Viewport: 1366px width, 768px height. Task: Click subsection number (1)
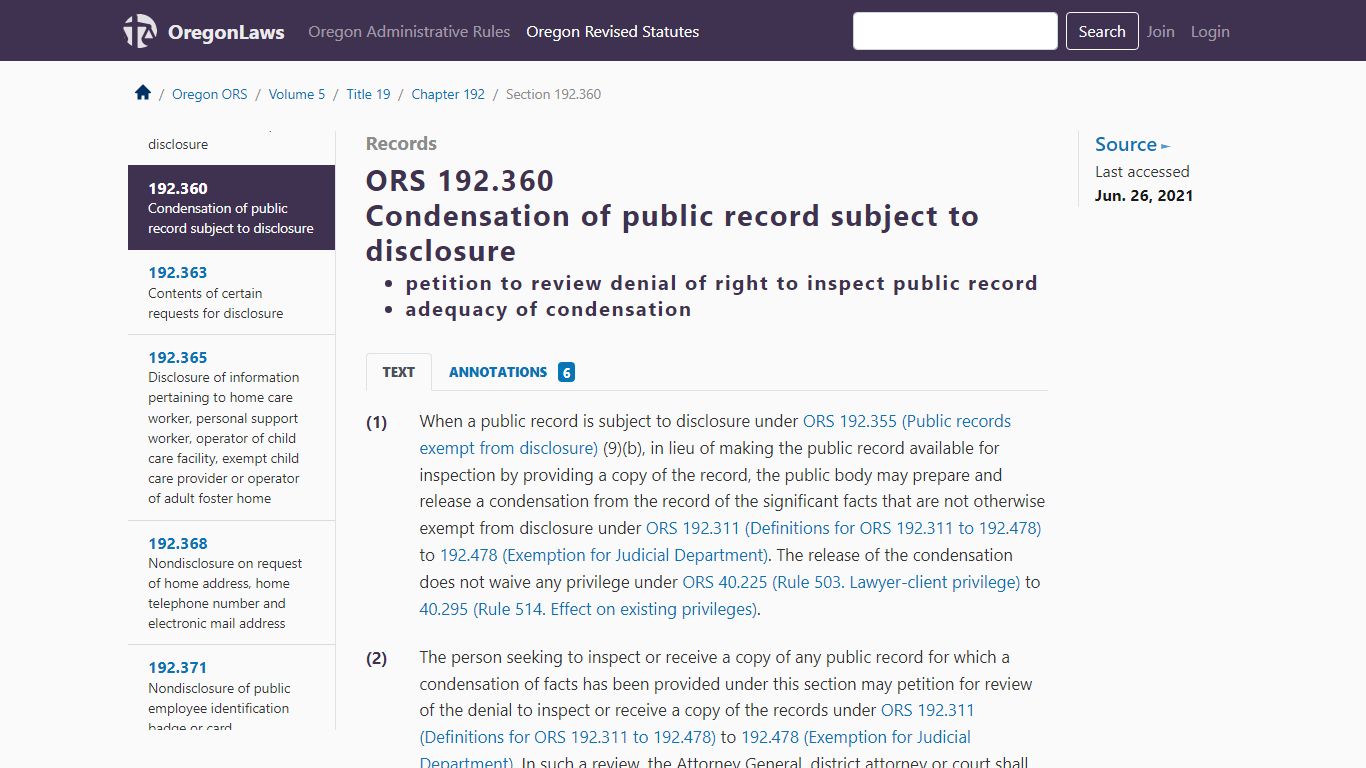pos(376,422)
